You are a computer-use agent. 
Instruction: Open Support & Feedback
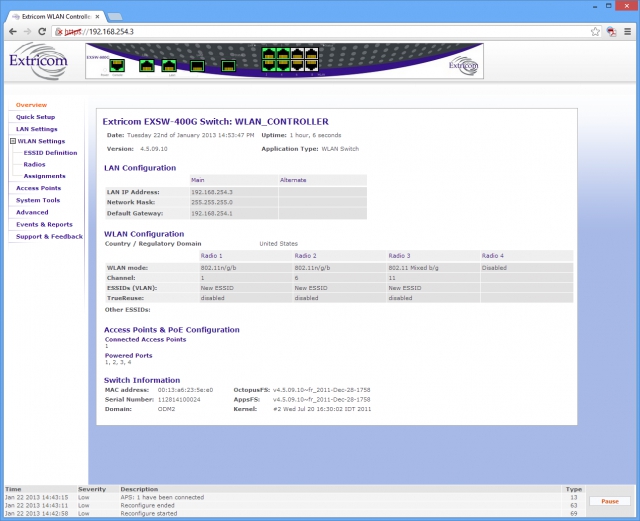click(49, 236)
